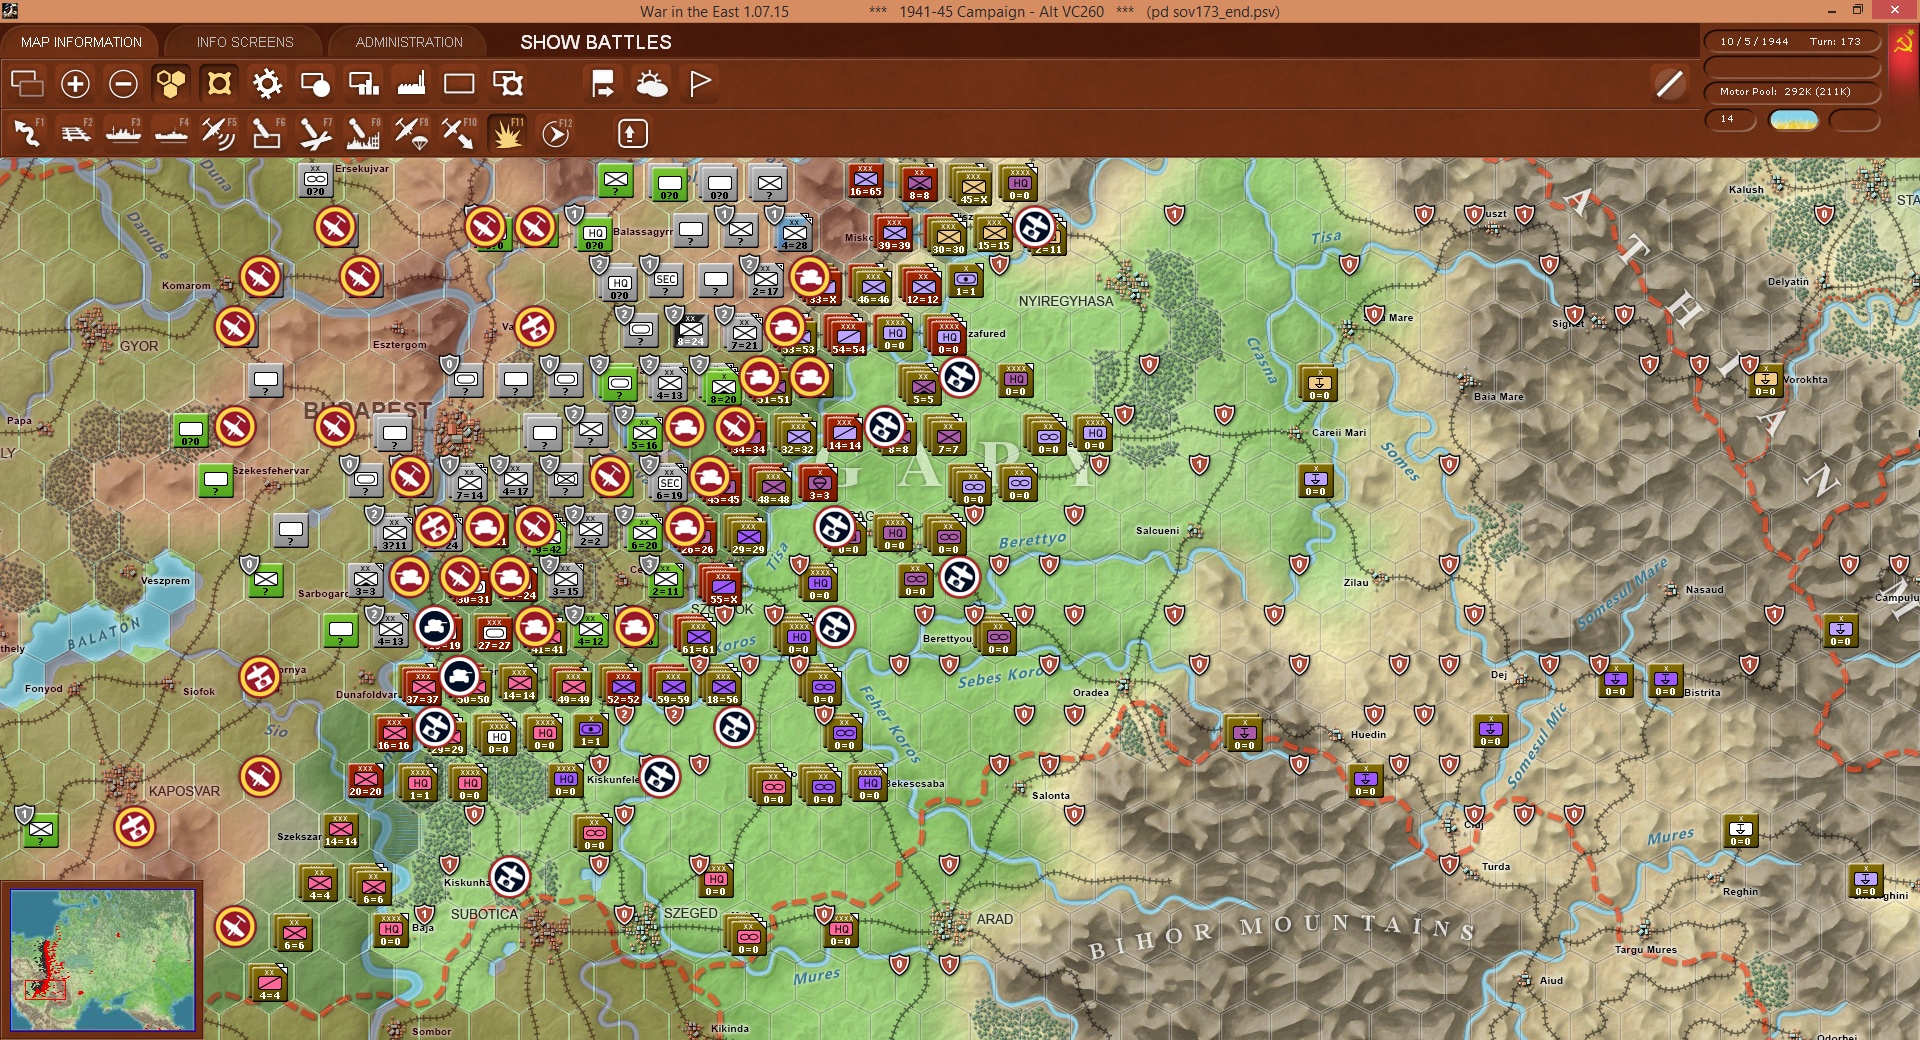Image resolution: width=1920 pixels, height=1040 pixels.
Task: Select bomb airfield mode (F7)
Action: [x=315, y=133]
